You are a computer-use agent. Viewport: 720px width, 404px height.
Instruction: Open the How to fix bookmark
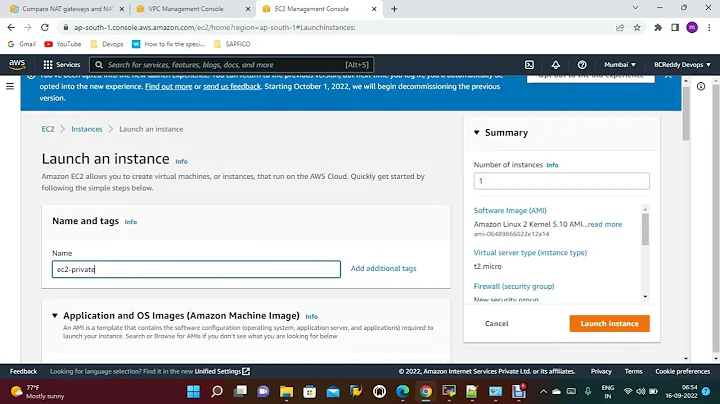169,44
